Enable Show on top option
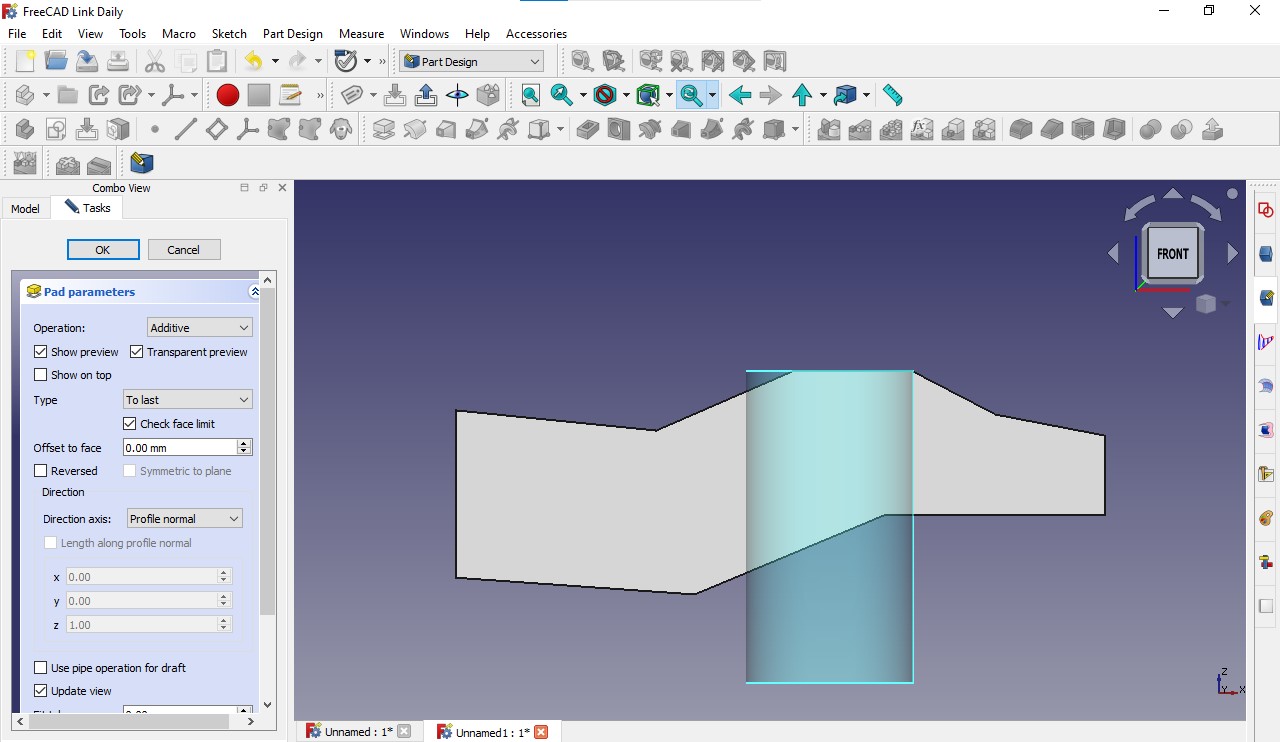This screenshot has width=1280, height=742. pos(40,375)
